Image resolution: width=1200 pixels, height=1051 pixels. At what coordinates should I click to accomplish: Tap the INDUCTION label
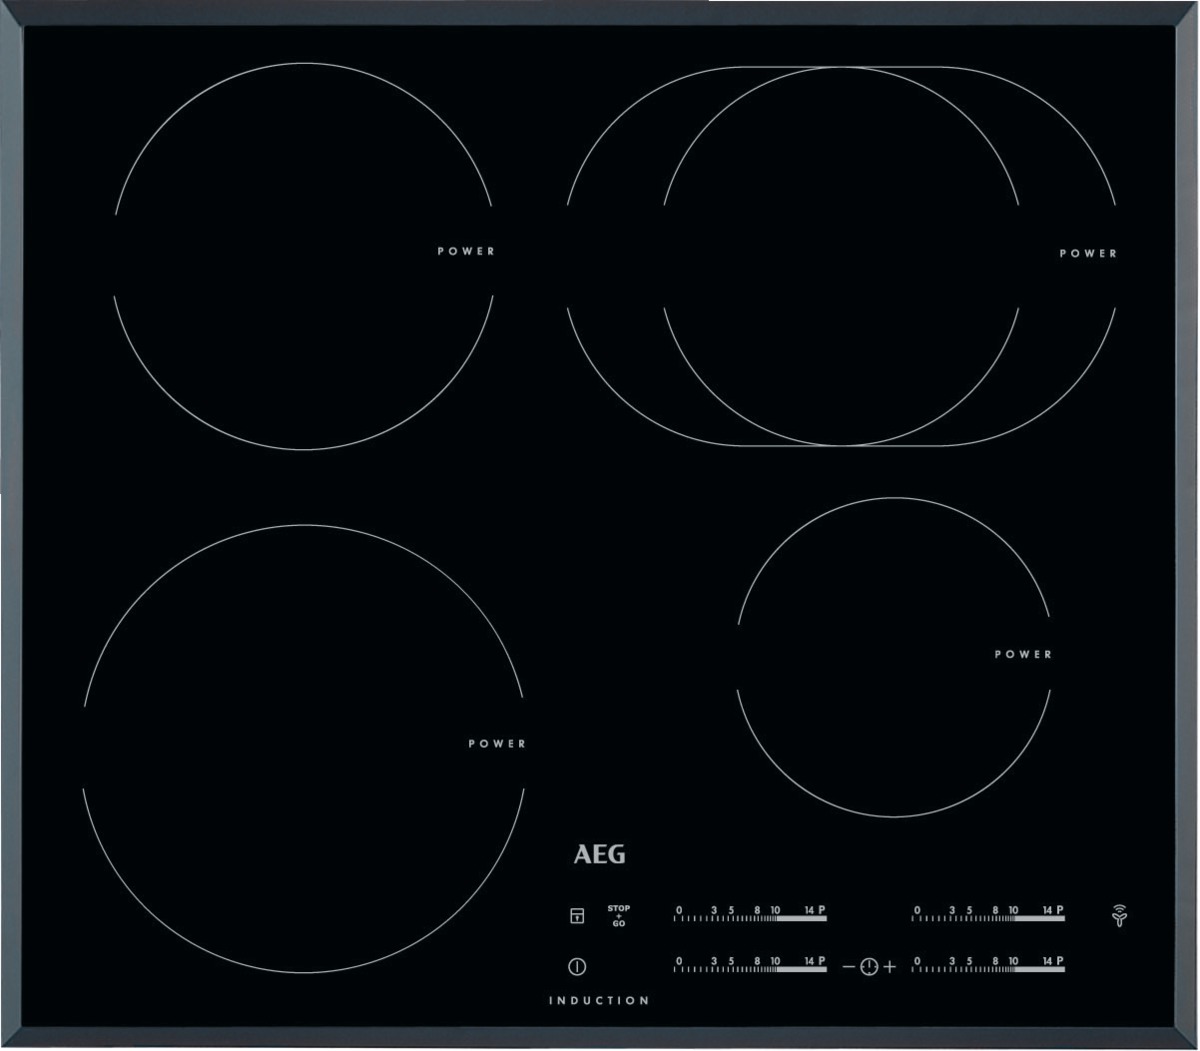(x=599, y=1000)
